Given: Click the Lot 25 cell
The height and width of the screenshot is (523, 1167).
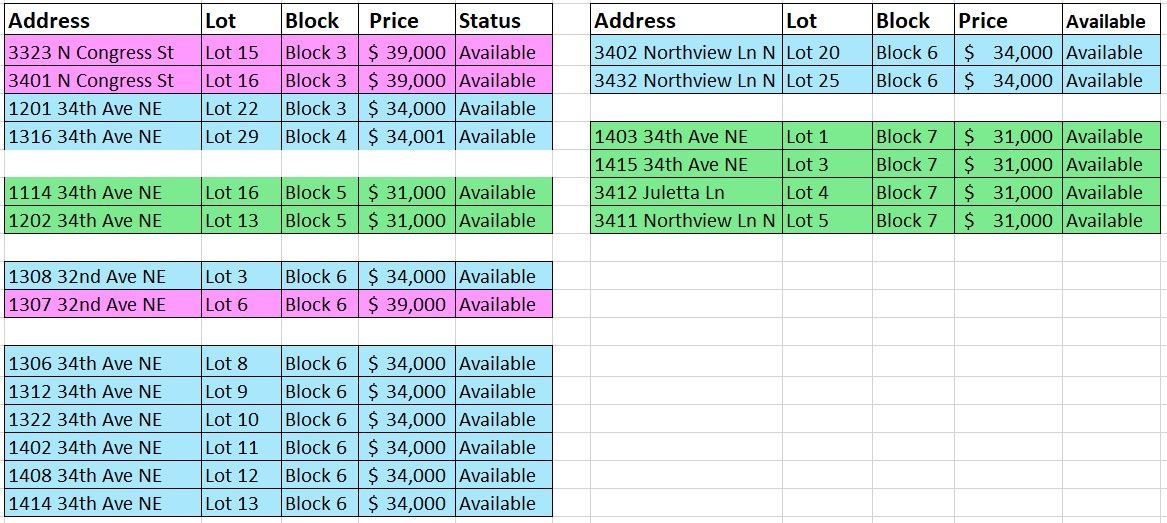Looking at the screenshot, I should [x=828, y=80].
